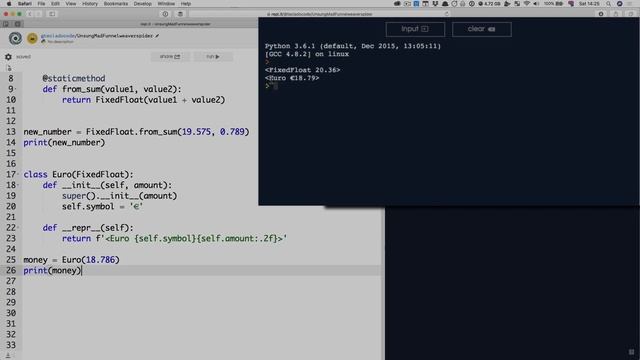Click 'class Euro(FixedFloat):' on line 17
This screenshot has width=640, height=360.
coord(78,174)
